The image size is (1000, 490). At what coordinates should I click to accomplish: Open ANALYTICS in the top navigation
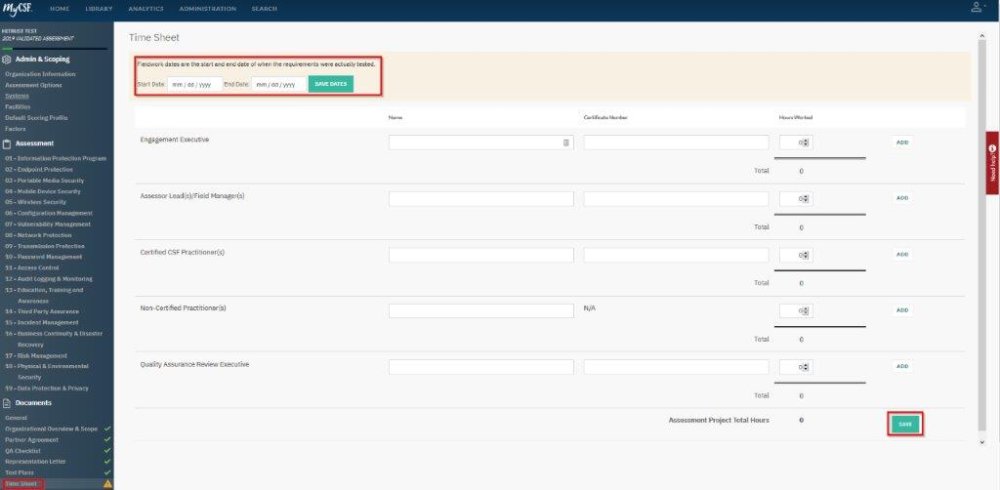(x=145, y=9)
